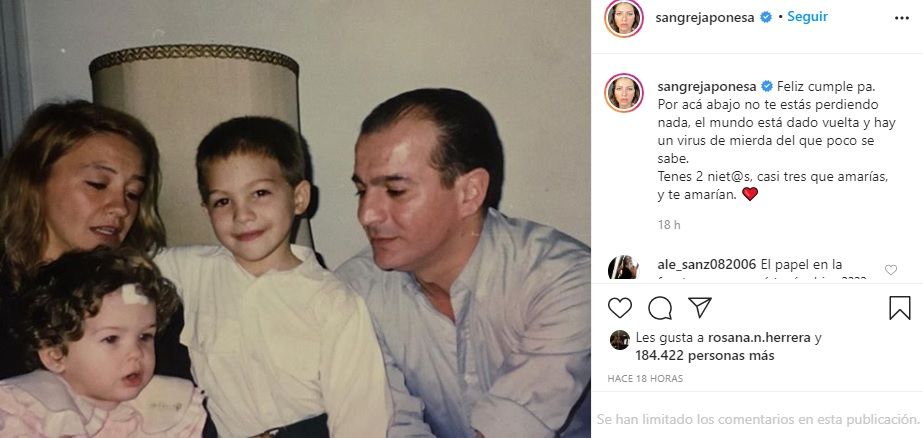Open ale_sanz082006 commenter avatar
The width and height of the screenshot is (923, 438).
pyautogui.click(x=623, y=268)
